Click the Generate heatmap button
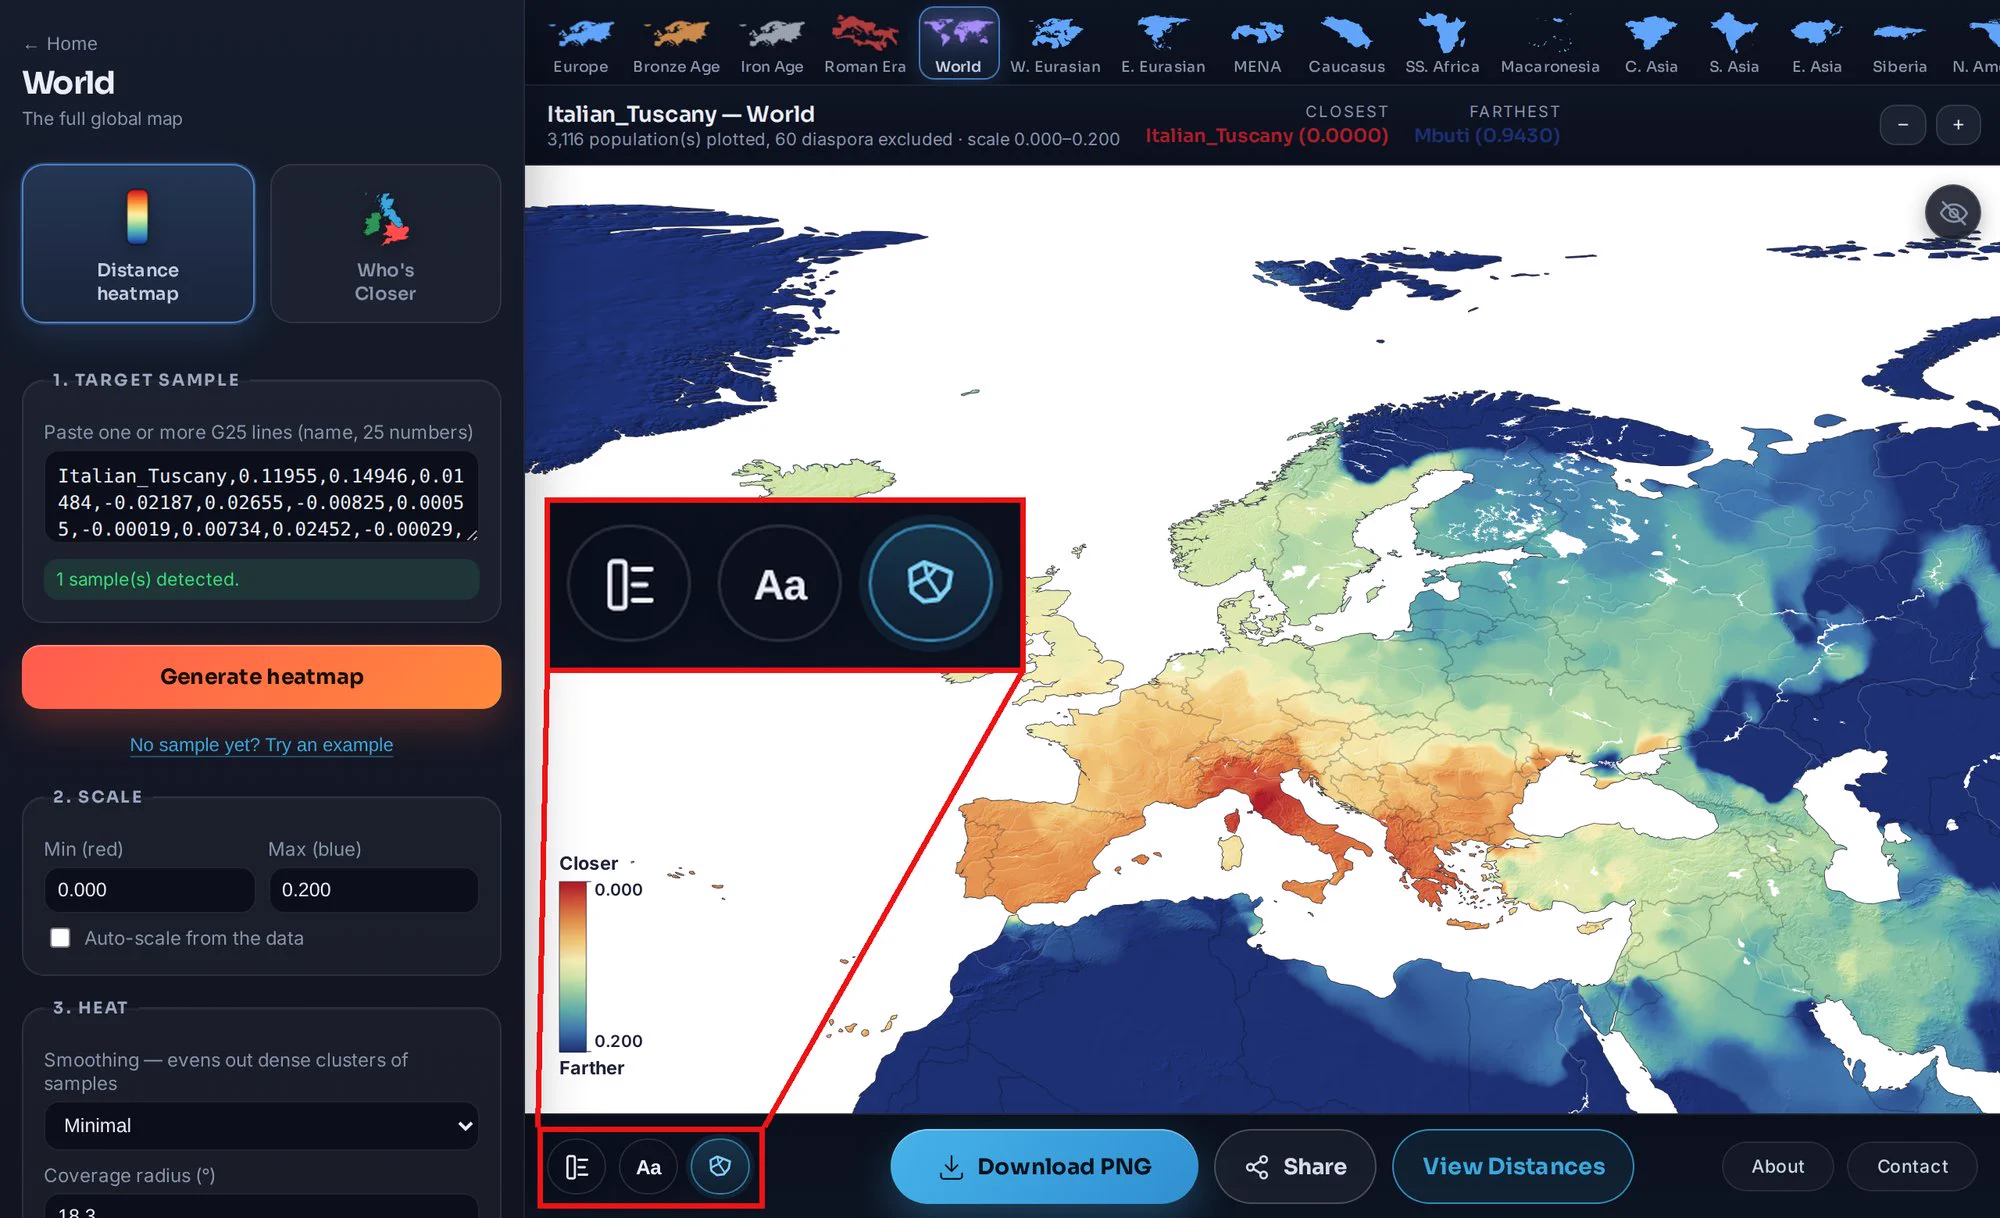This screenshot has width=2000, height=1218. click(262, 677)
